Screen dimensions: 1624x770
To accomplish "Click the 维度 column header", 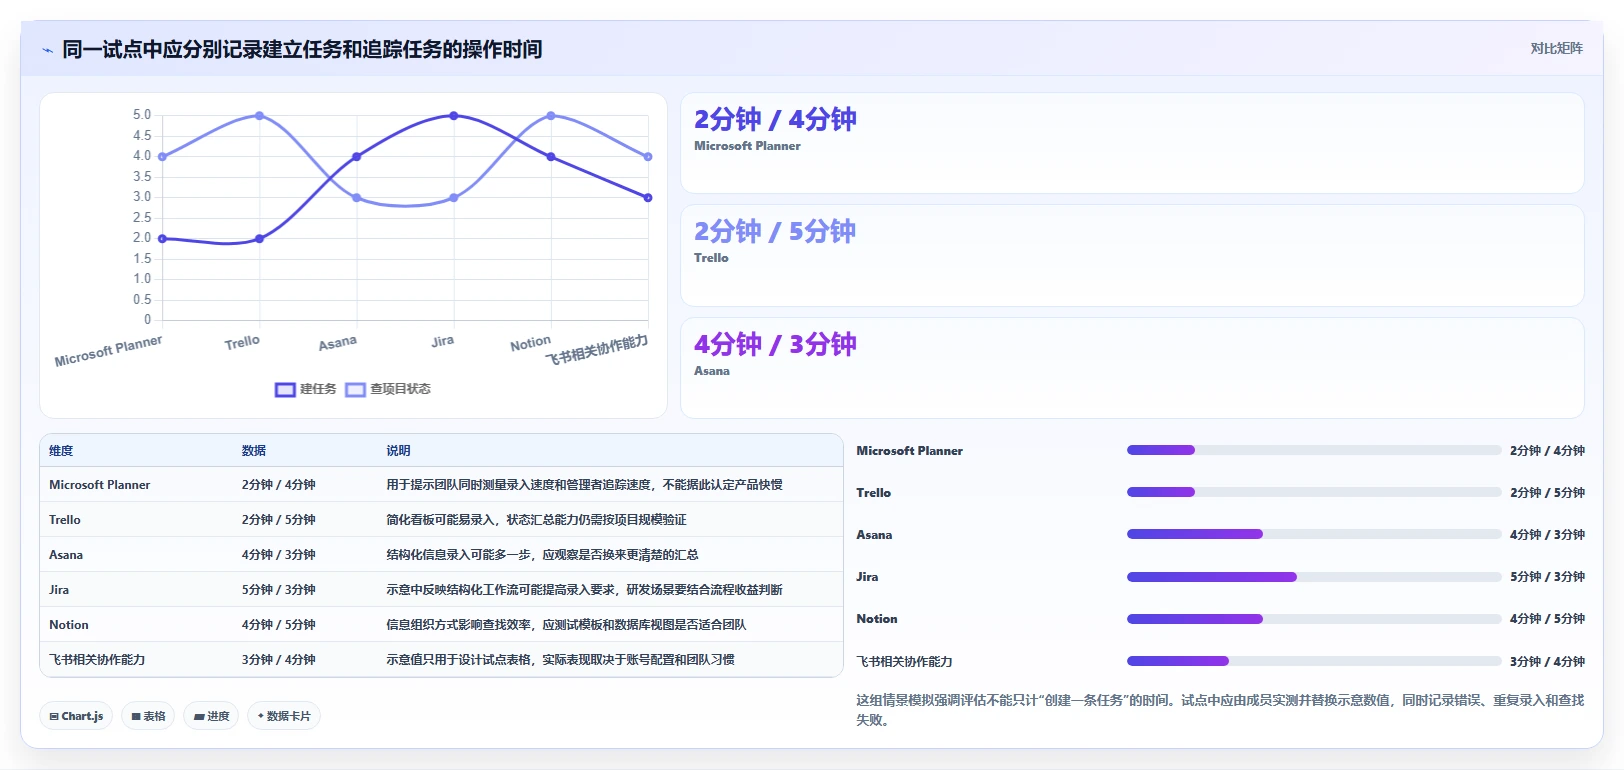I will pos(61,451).
